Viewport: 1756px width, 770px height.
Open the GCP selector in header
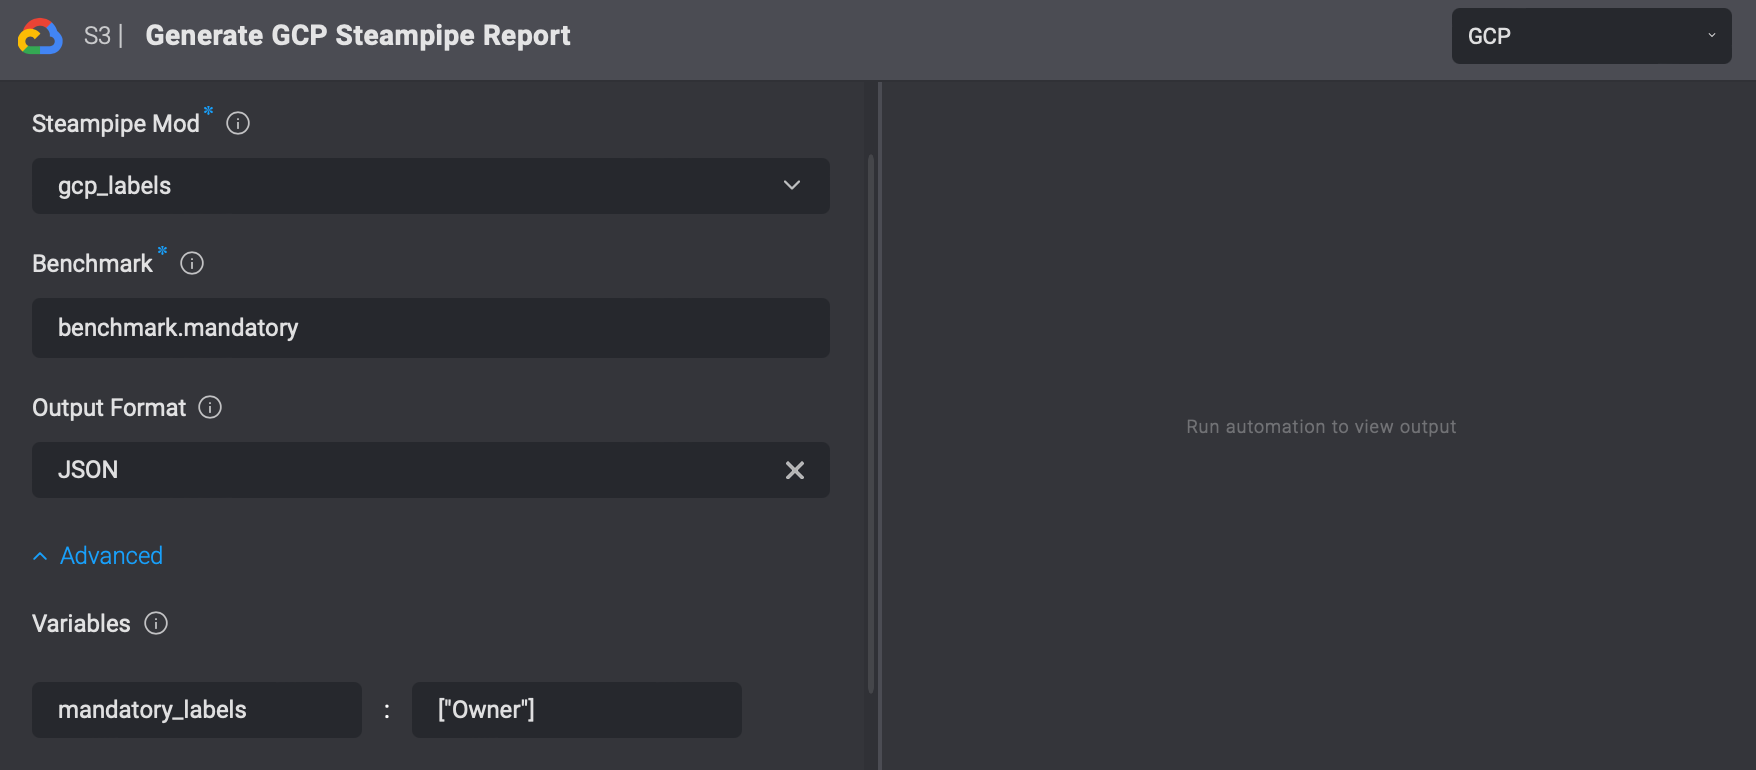click(x=1592, y=36)
